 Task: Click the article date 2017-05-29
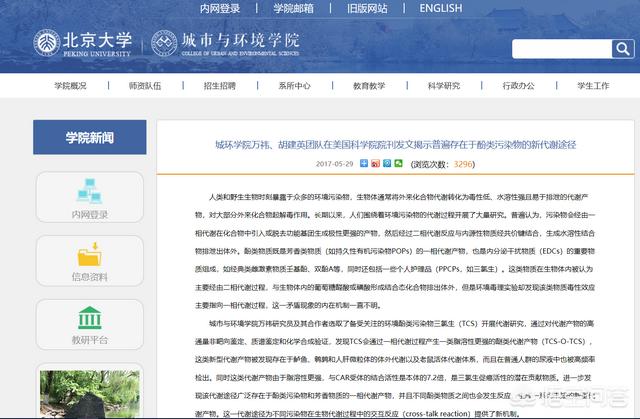click(x=334, y=164)
